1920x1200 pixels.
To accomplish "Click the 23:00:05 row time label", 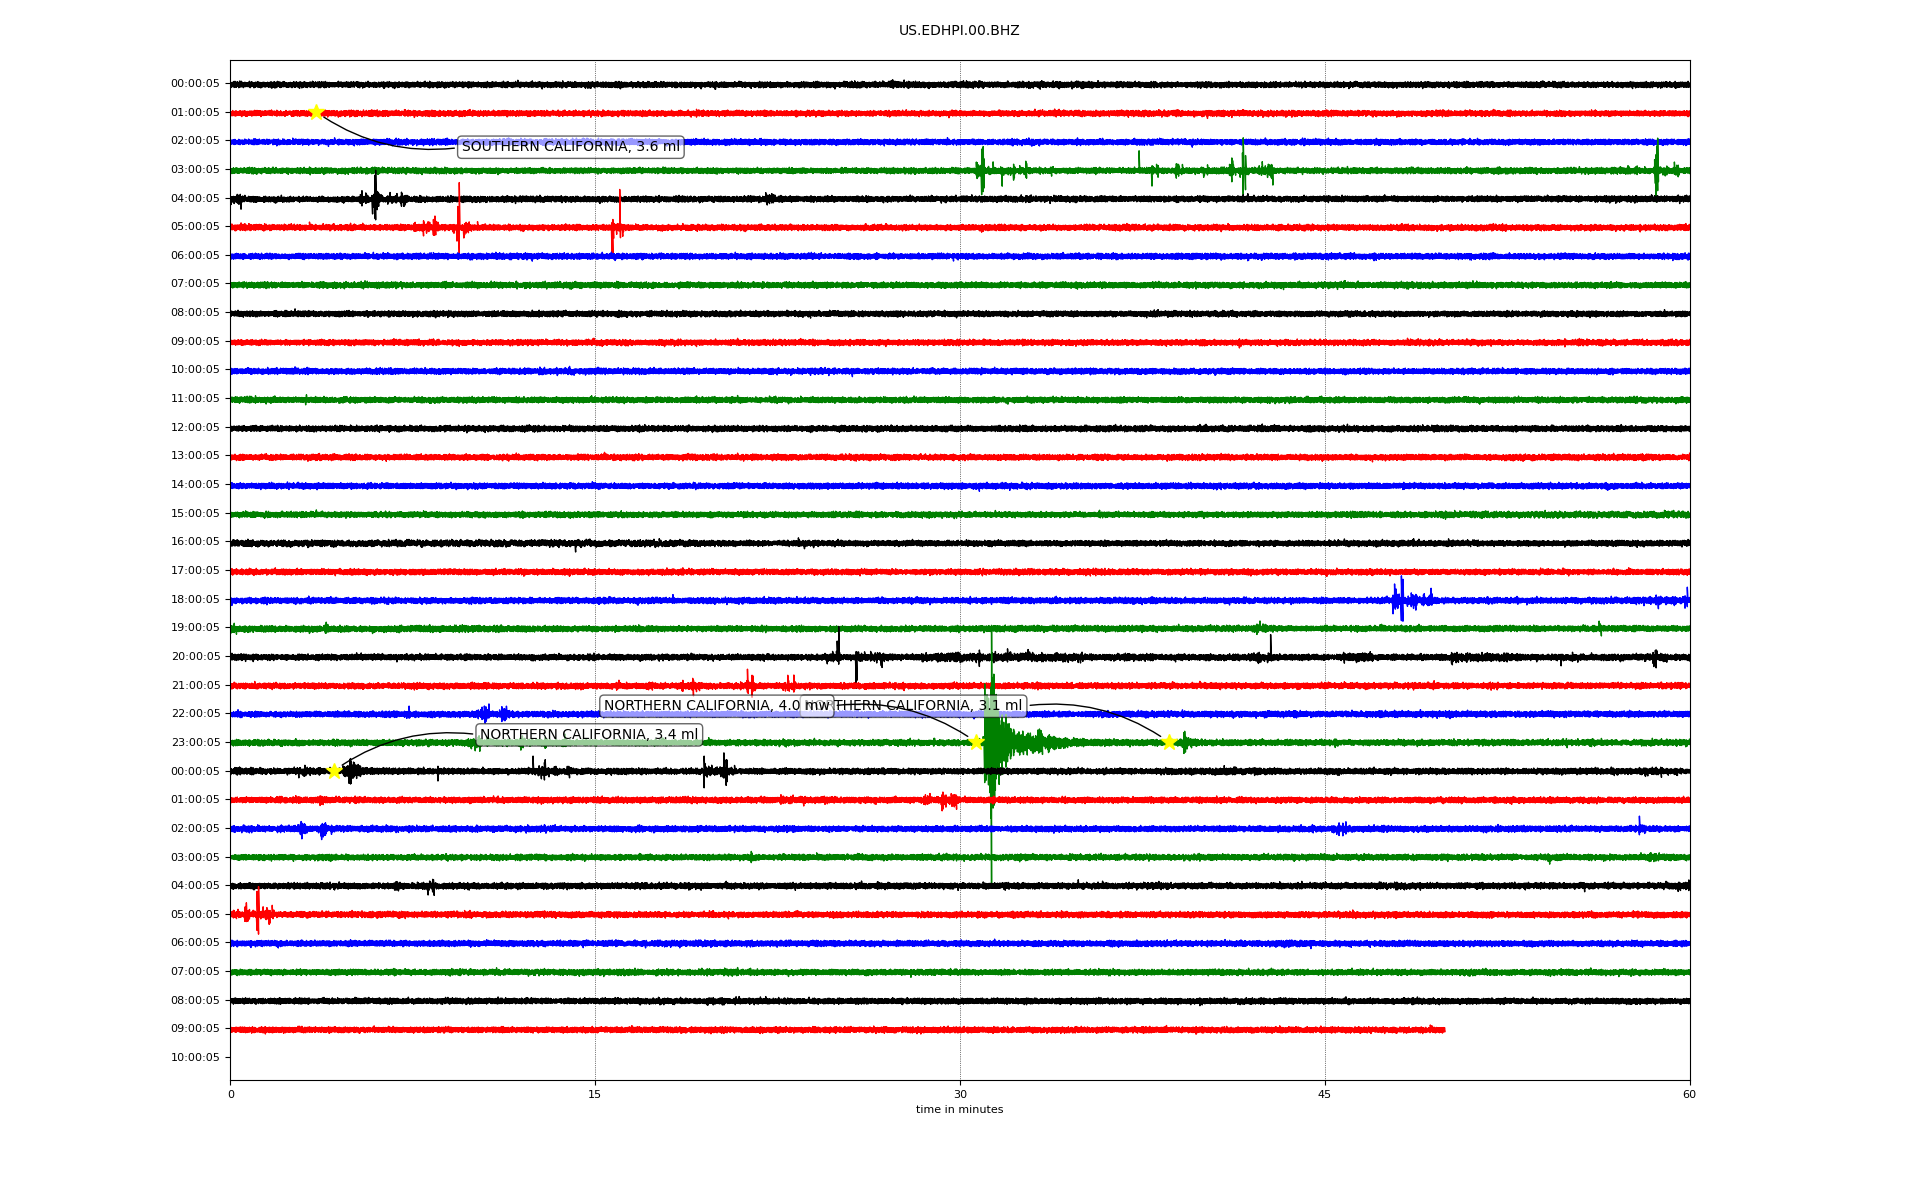I will click(195, 743).
